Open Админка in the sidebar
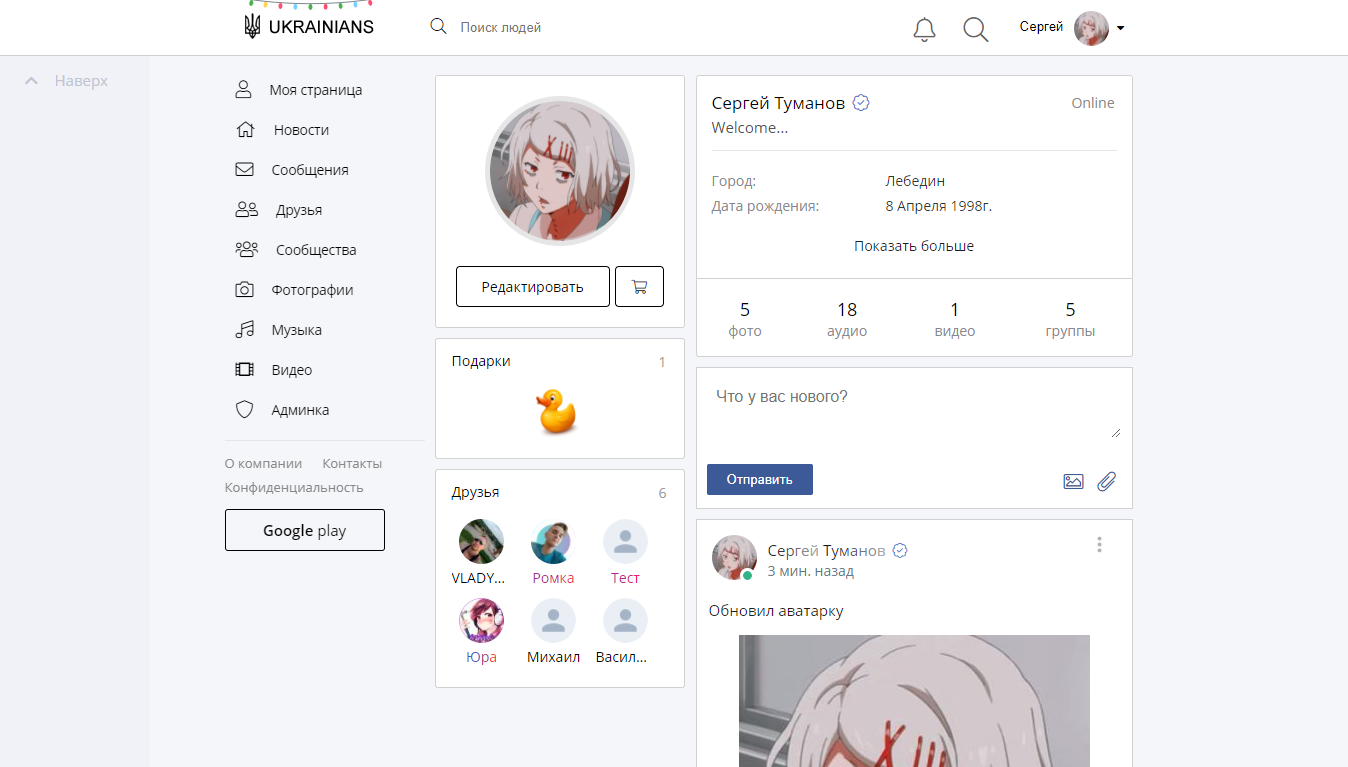 (x=300, y=410)
